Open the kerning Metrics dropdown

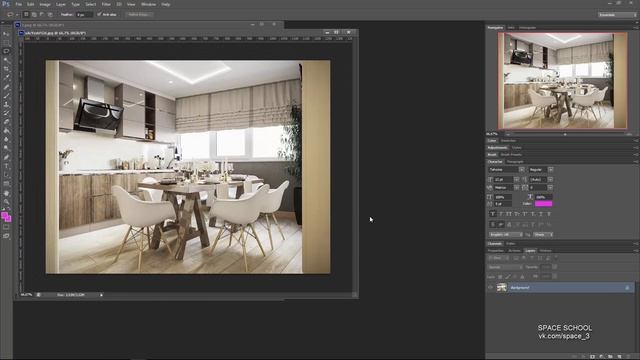point(517,187)
